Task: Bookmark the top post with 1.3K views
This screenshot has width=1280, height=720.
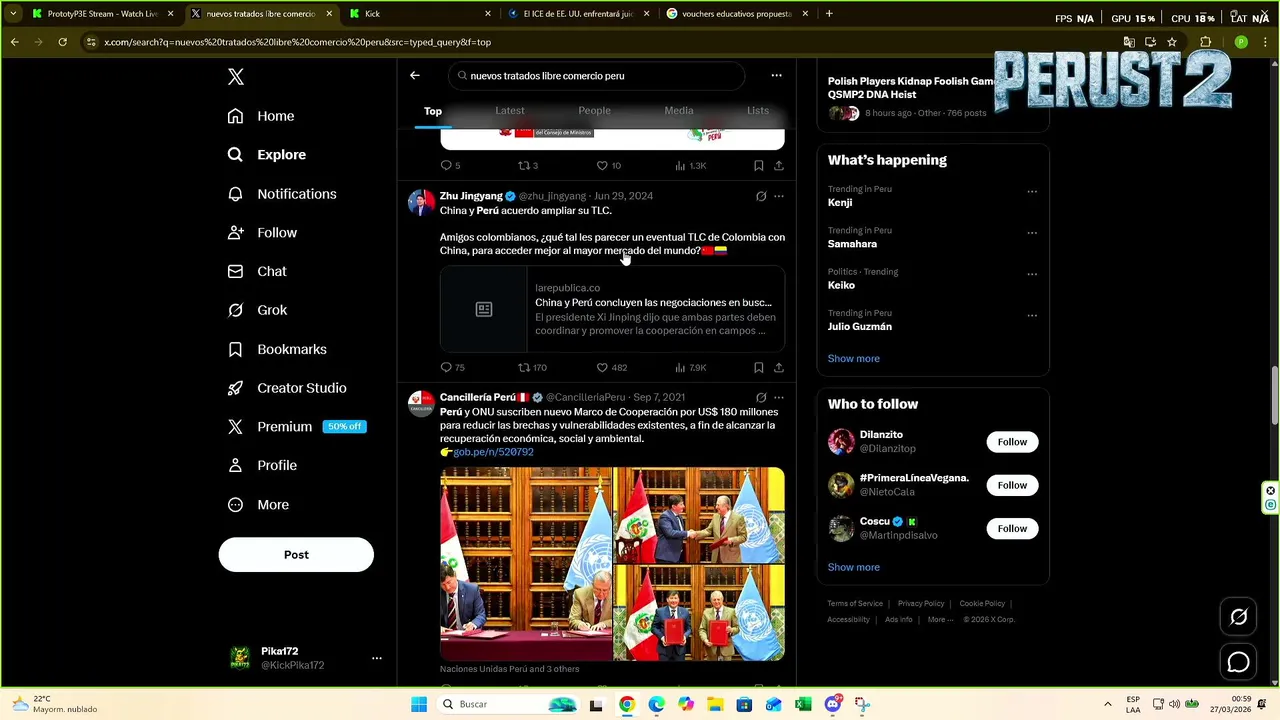Action: tap(759, 166)
